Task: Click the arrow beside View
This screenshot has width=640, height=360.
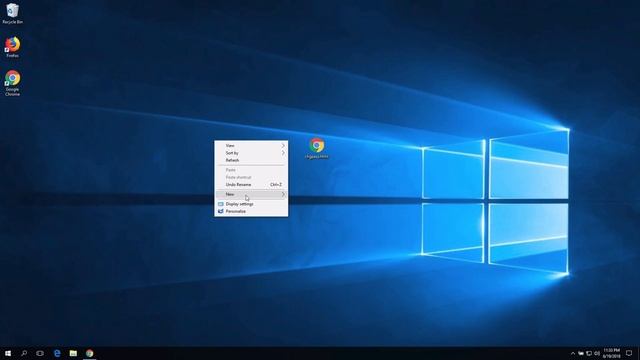Action: [x=283, y=146]
